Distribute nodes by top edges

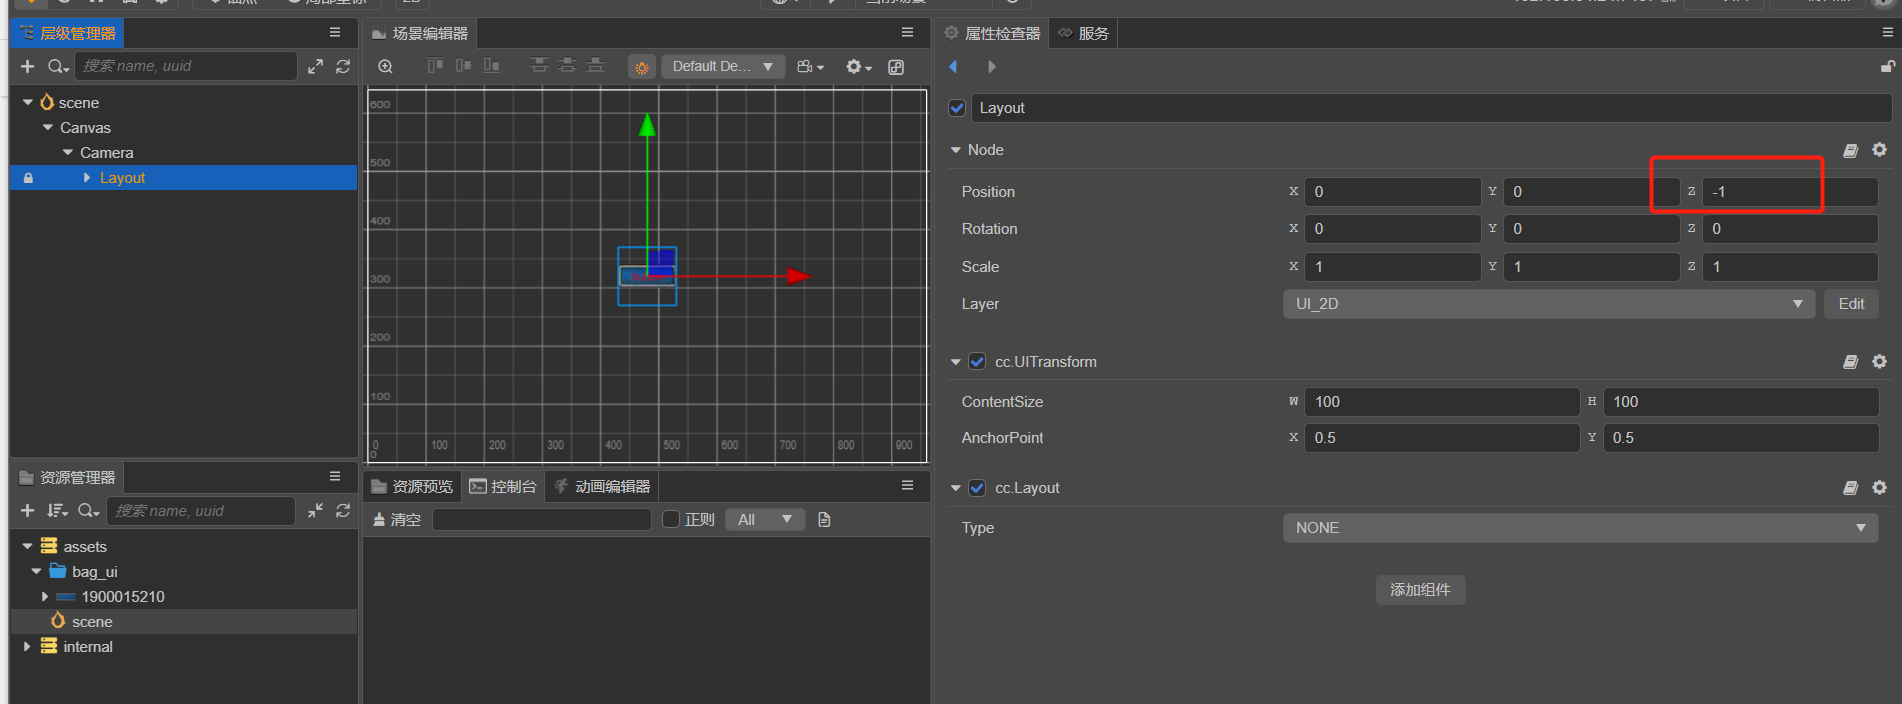[x=539, y=66]
